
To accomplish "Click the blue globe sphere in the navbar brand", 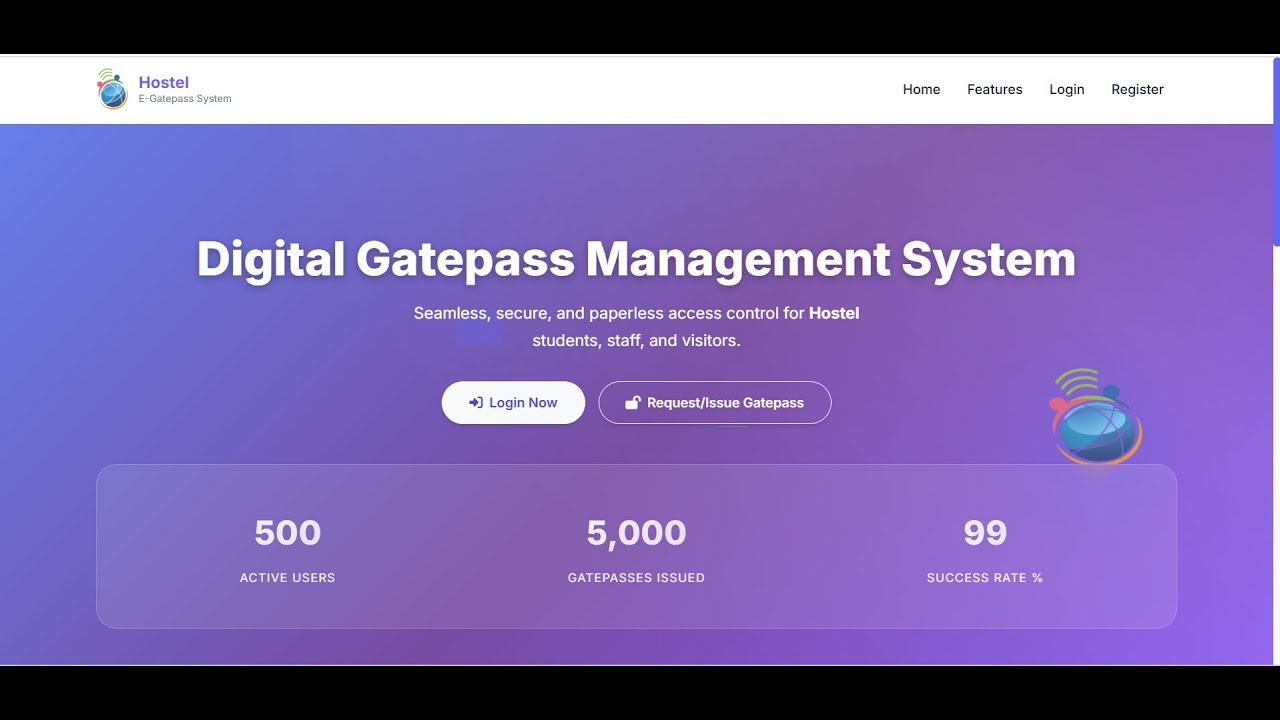I will [x=110, y=93].
